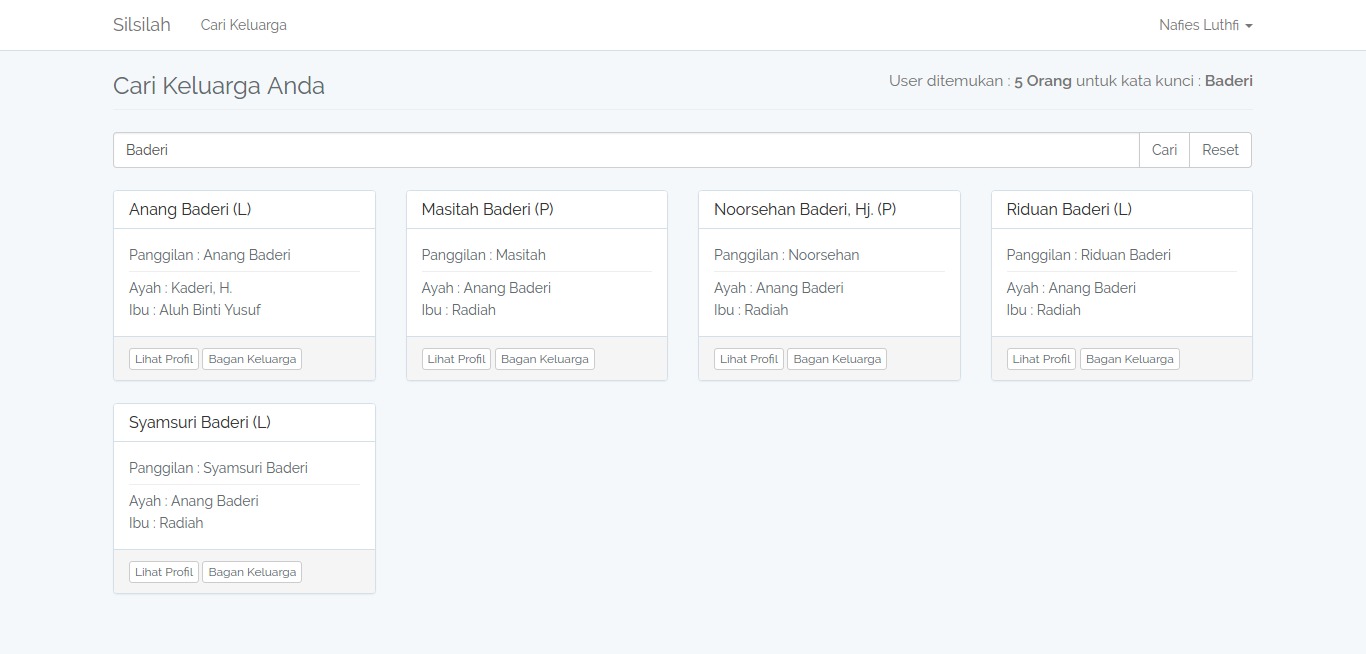Image resolution: width=1366 pixels, height=654 pixels.
Task: Select the Silsilah brand link
Action: [141, 24]
